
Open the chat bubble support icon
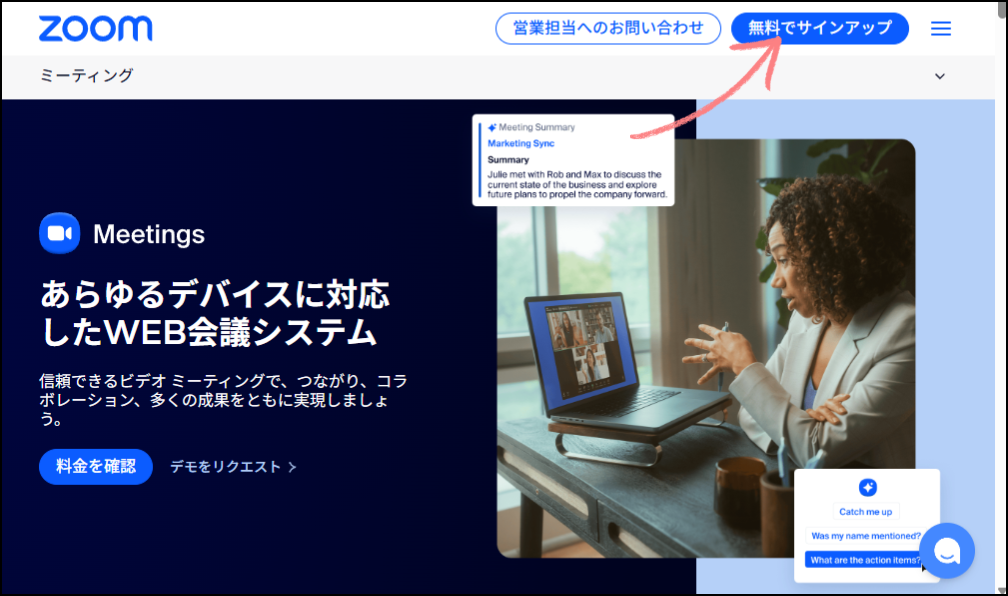947,551
